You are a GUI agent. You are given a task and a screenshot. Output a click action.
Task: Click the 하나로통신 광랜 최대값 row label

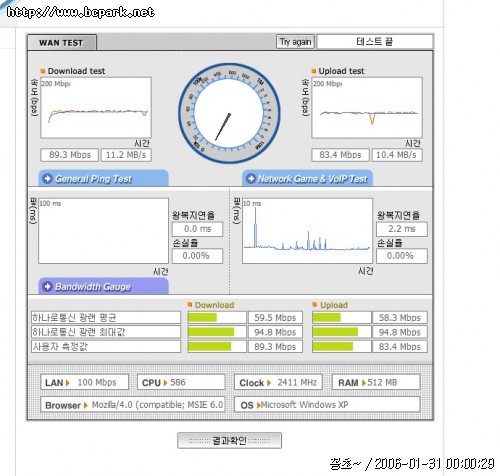click(106, 332)
